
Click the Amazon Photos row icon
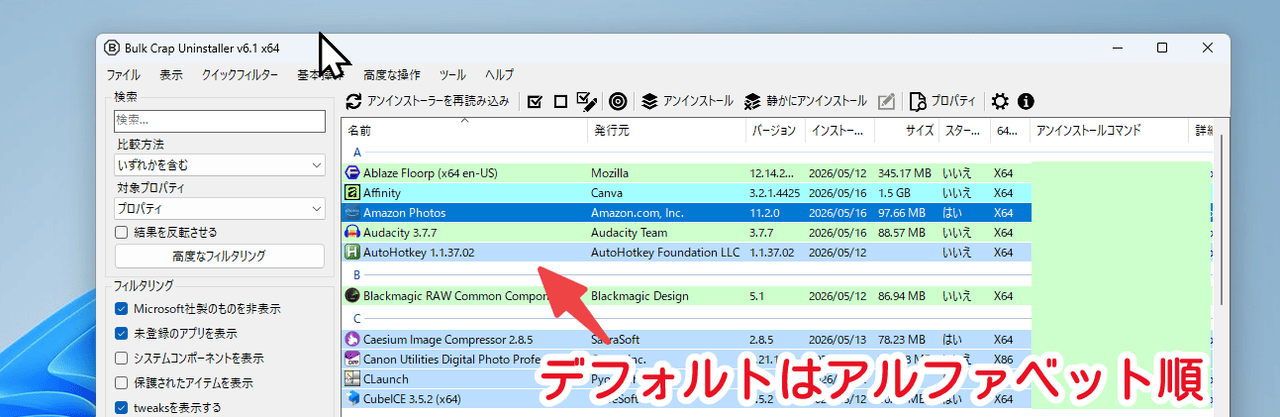point(352,213)
